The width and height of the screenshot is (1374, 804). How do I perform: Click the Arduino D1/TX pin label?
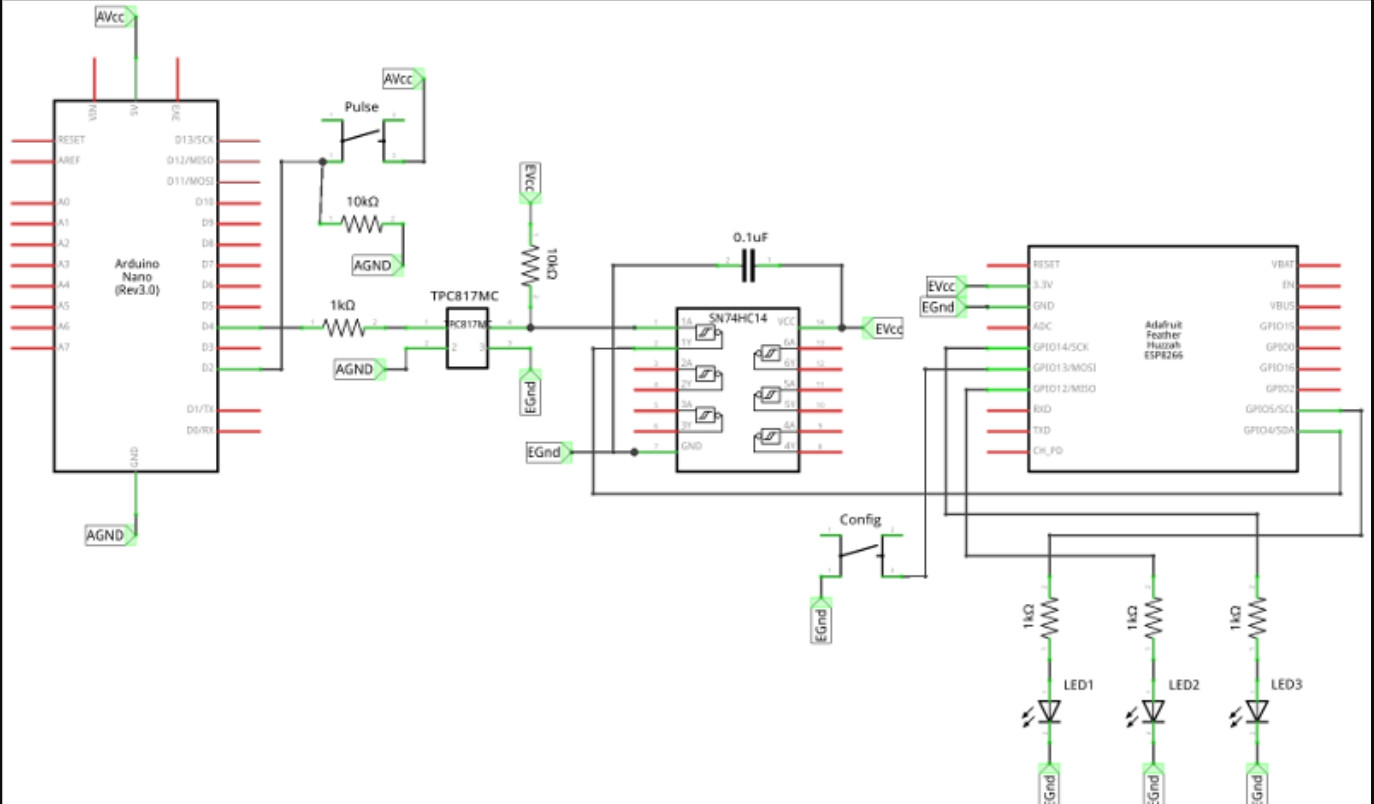pyautogui.click(x=201, y=409)
